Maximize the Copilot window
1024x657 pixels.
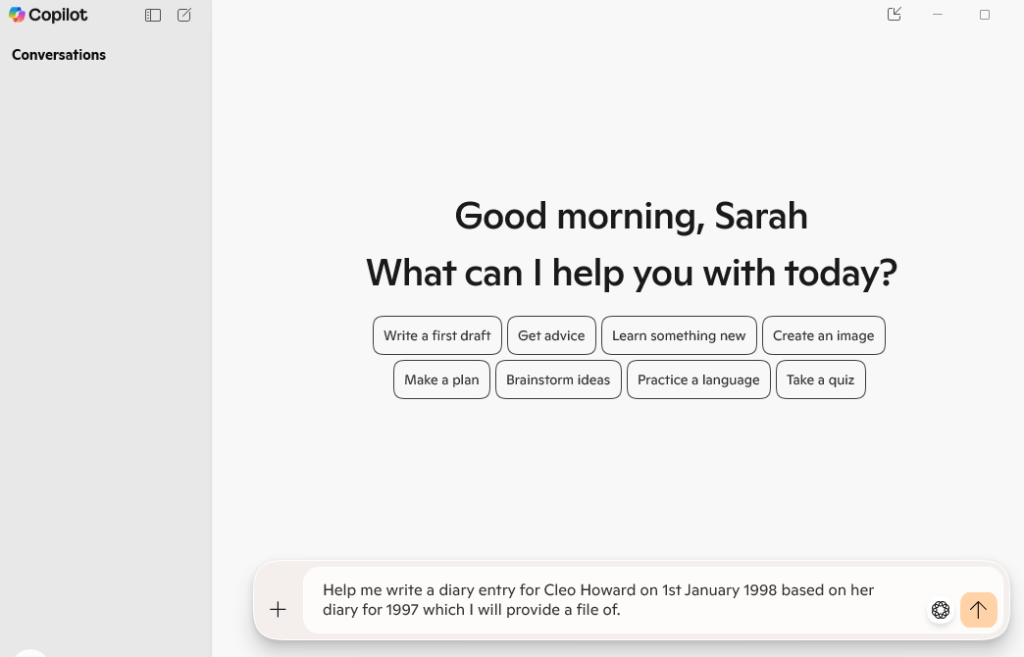click(984, 15)
